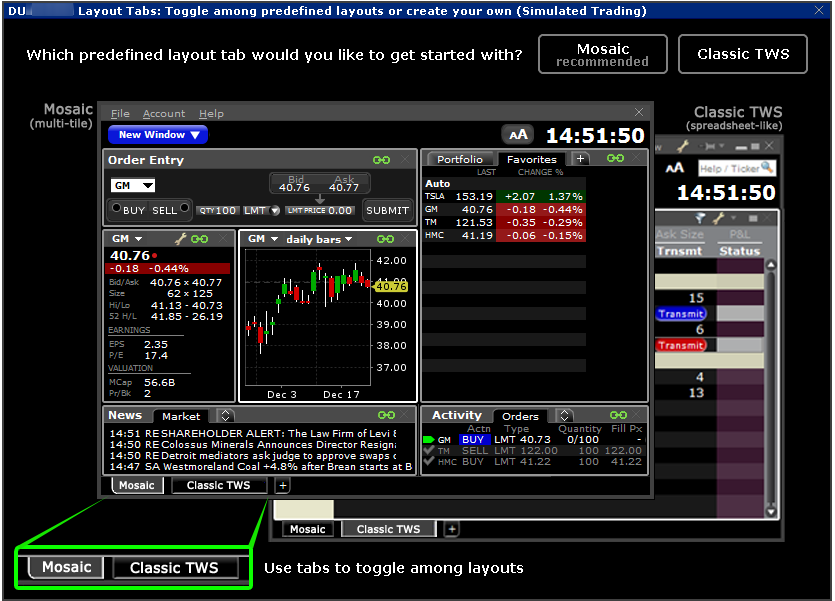Click the blue Transmit button
The height and width of the screenshot is (601, 835).
681,314
